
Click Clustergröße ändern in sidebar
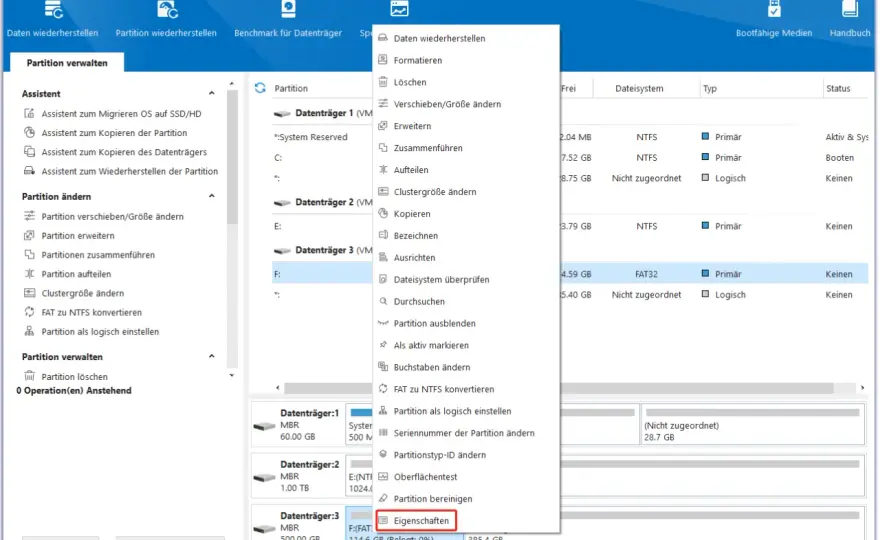(74, 293)
